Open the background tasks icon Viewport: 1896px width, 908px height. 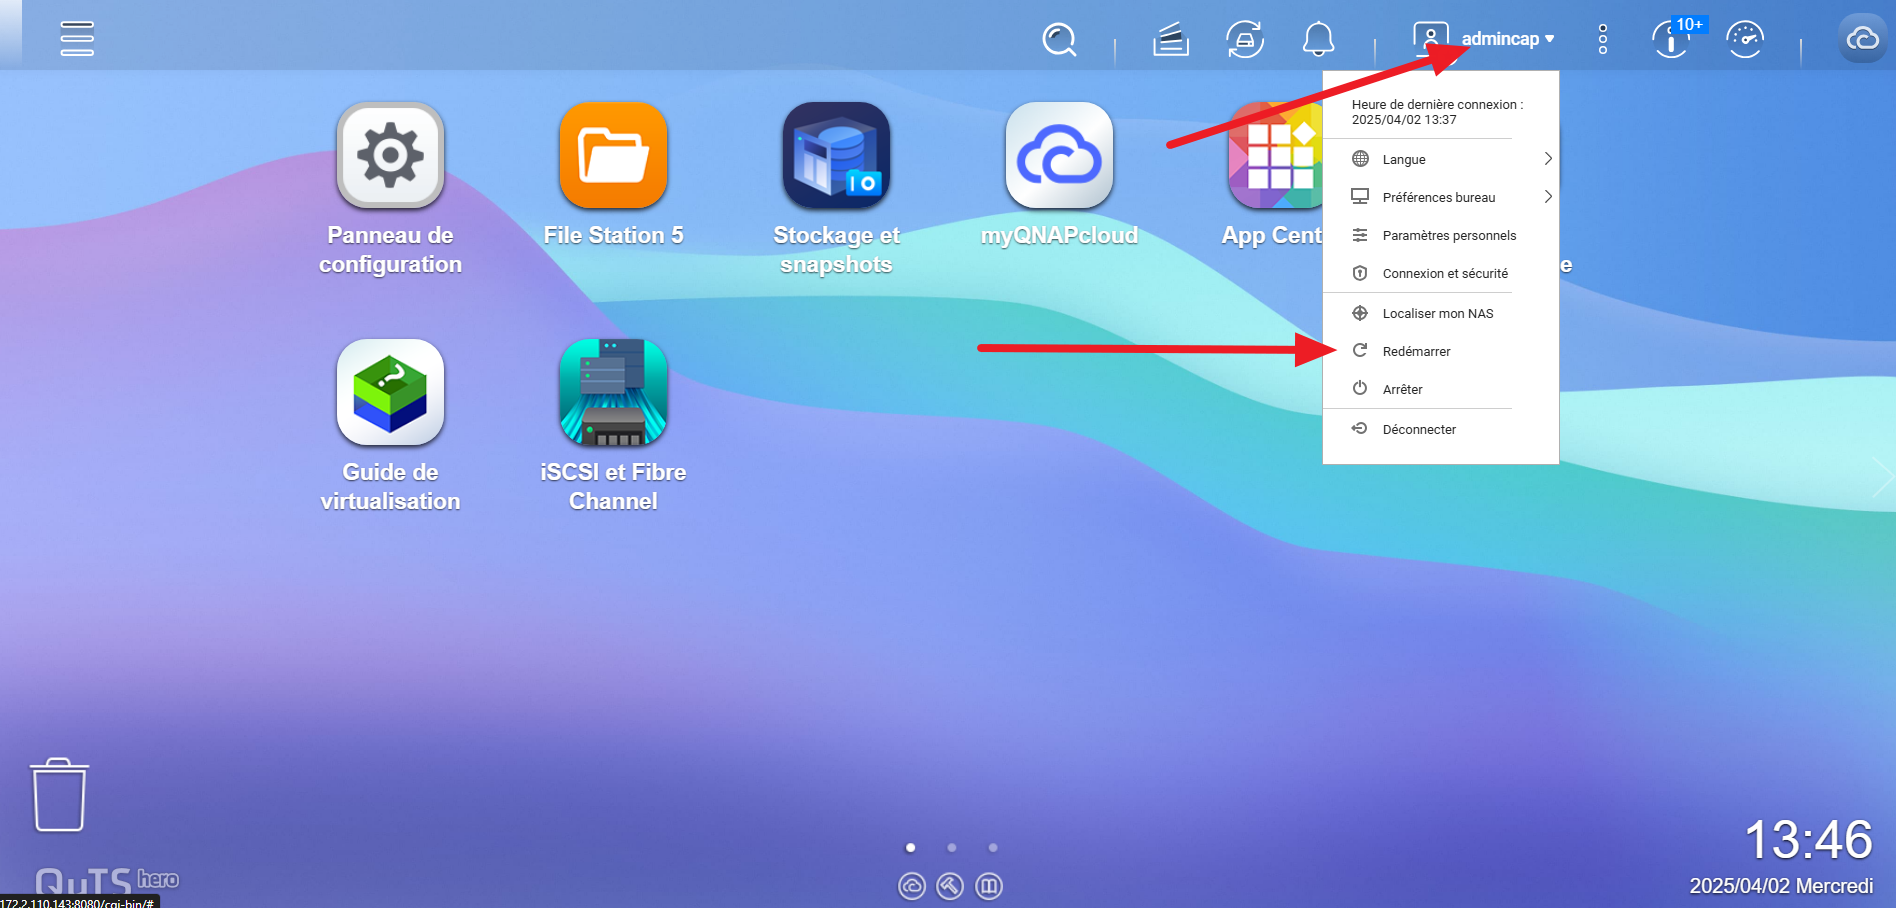tap(1171, 40)
